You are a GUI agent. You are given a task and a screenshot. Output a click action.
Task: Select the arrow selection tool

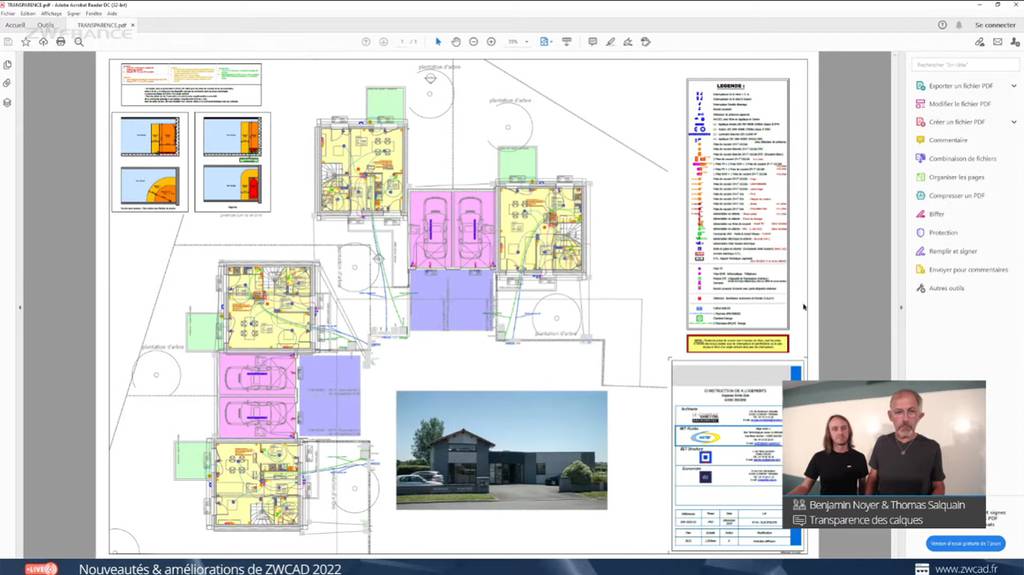pyautogui.click(x=438, y=42)
